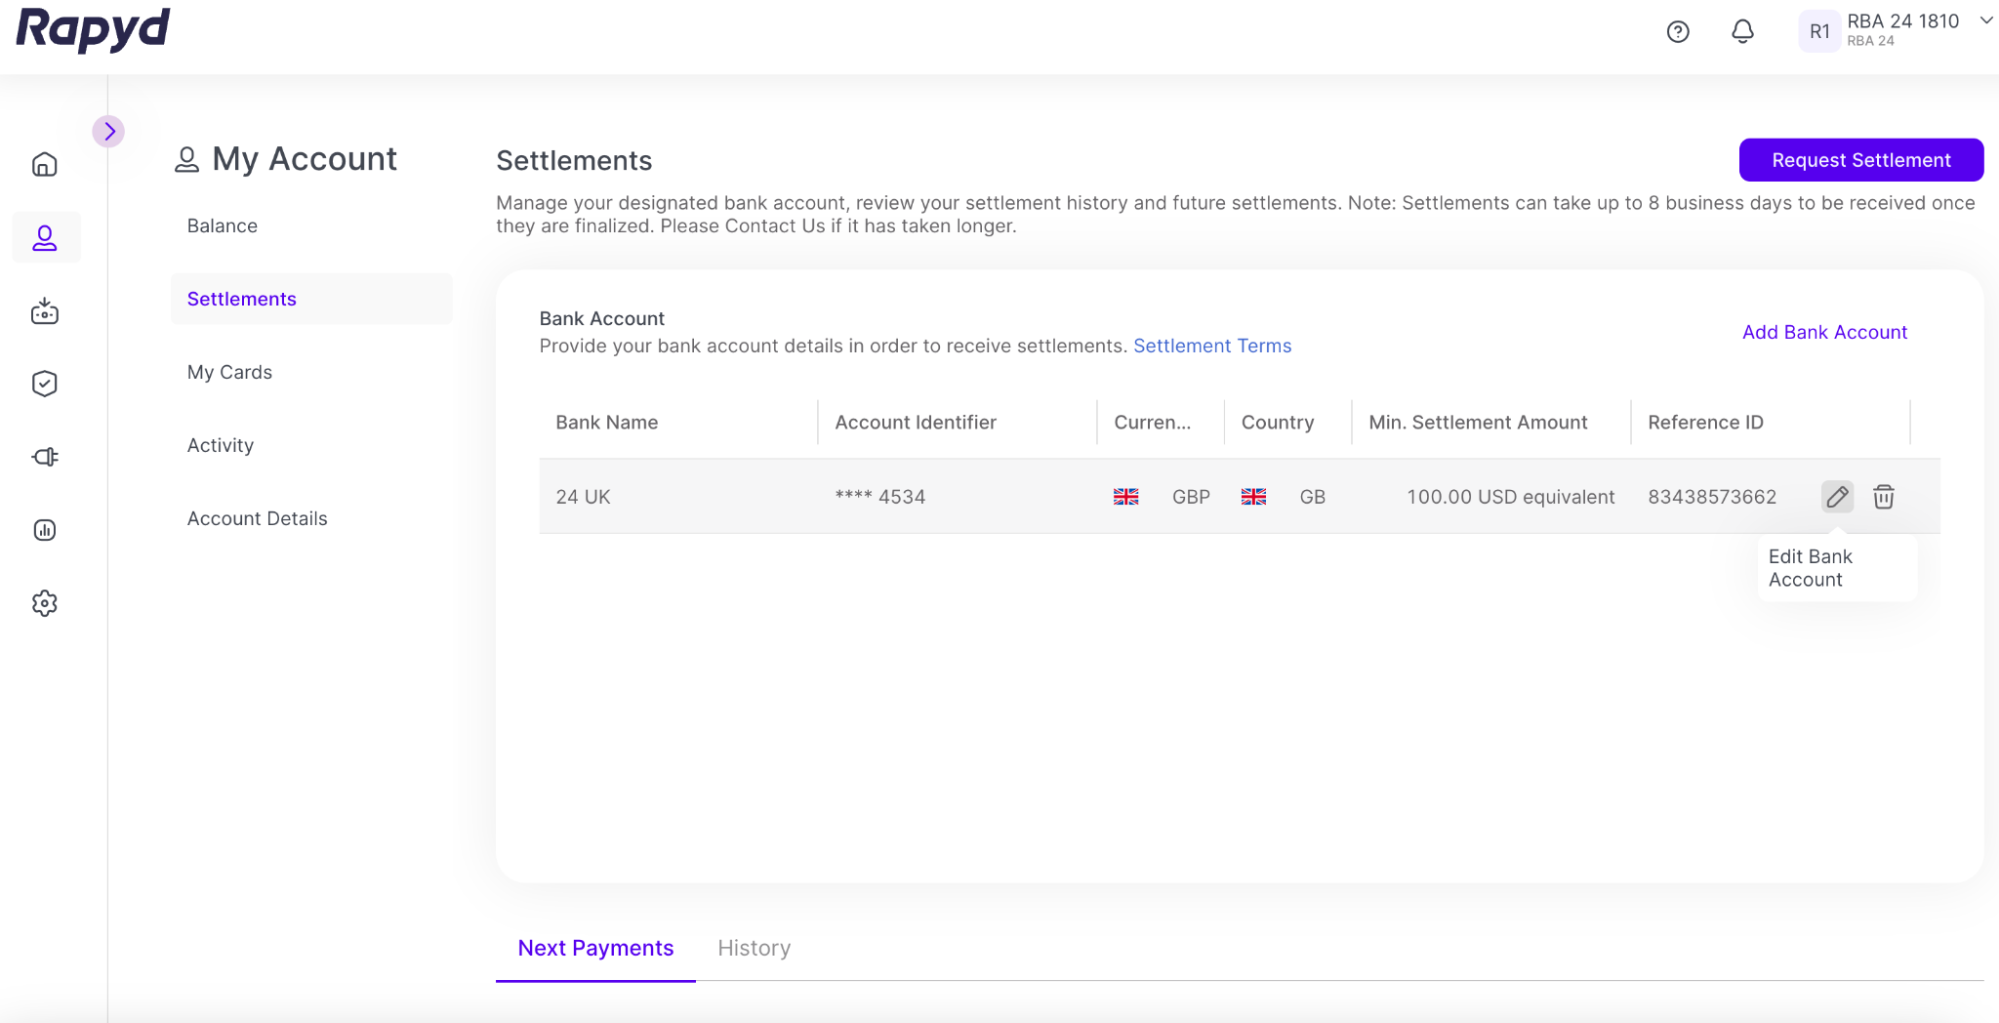Click the My Account person sidebar icon
Viewport: 1999px width, 1023px height.
point(45,238)
